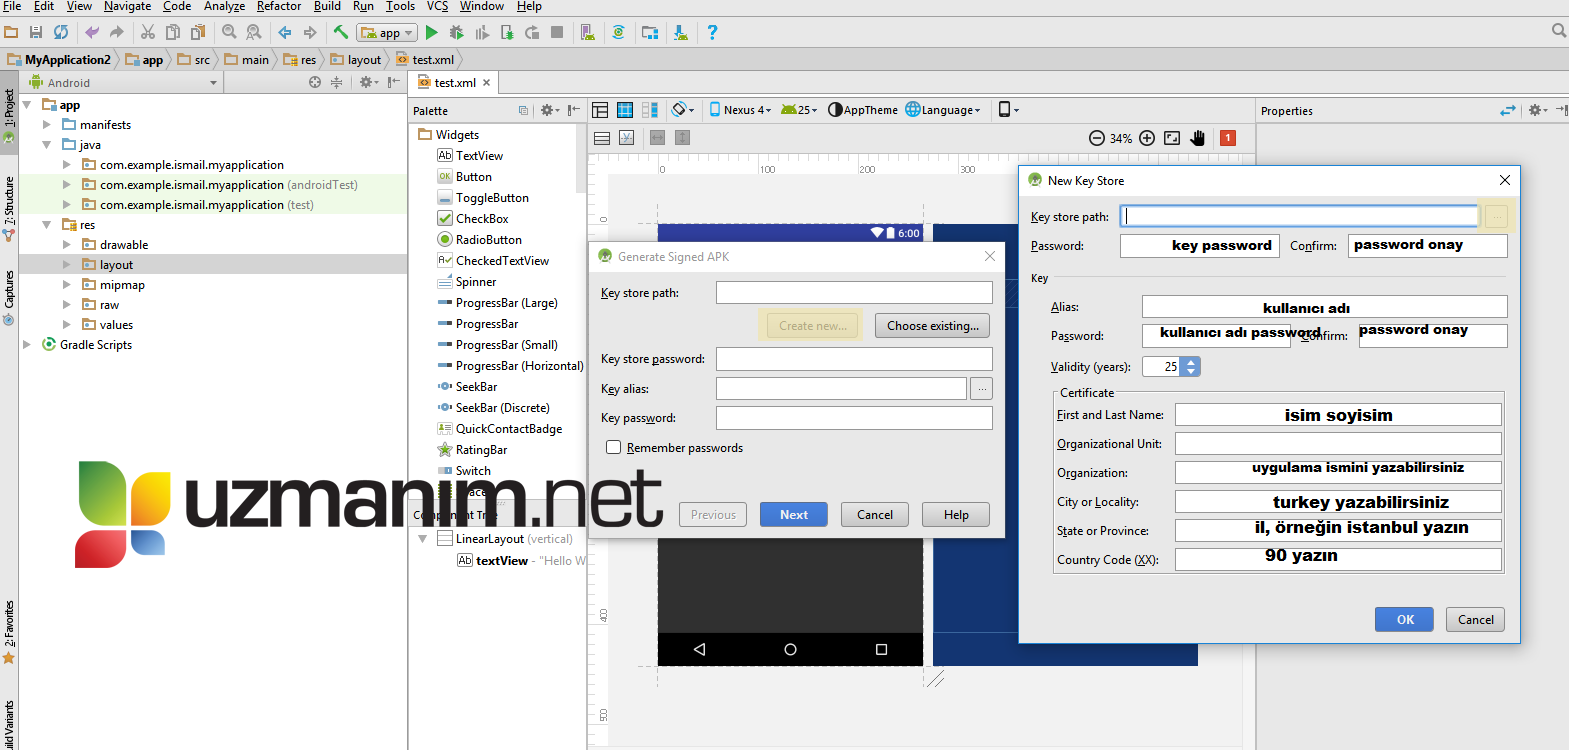Click Cancel in Generate Signed APK dialog
The image size is (1569, 750).
click(875, 515)
